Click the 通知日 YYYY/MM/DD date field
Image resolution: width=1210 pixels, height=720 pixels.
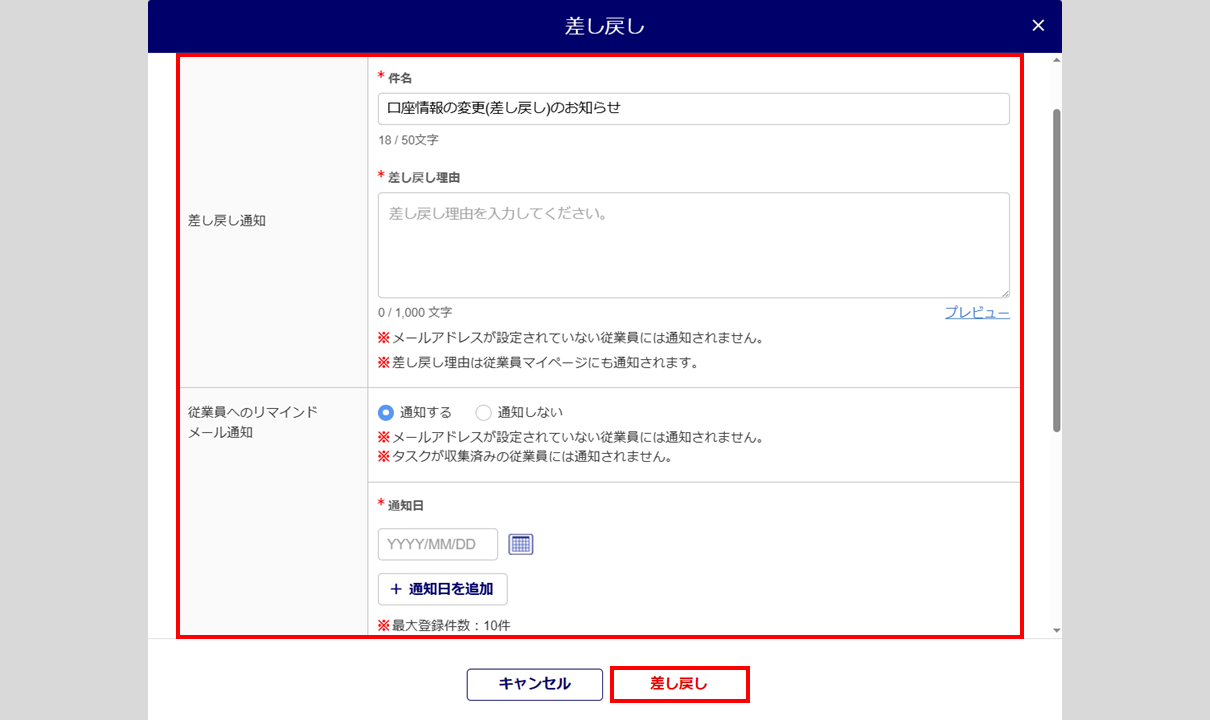437,544
